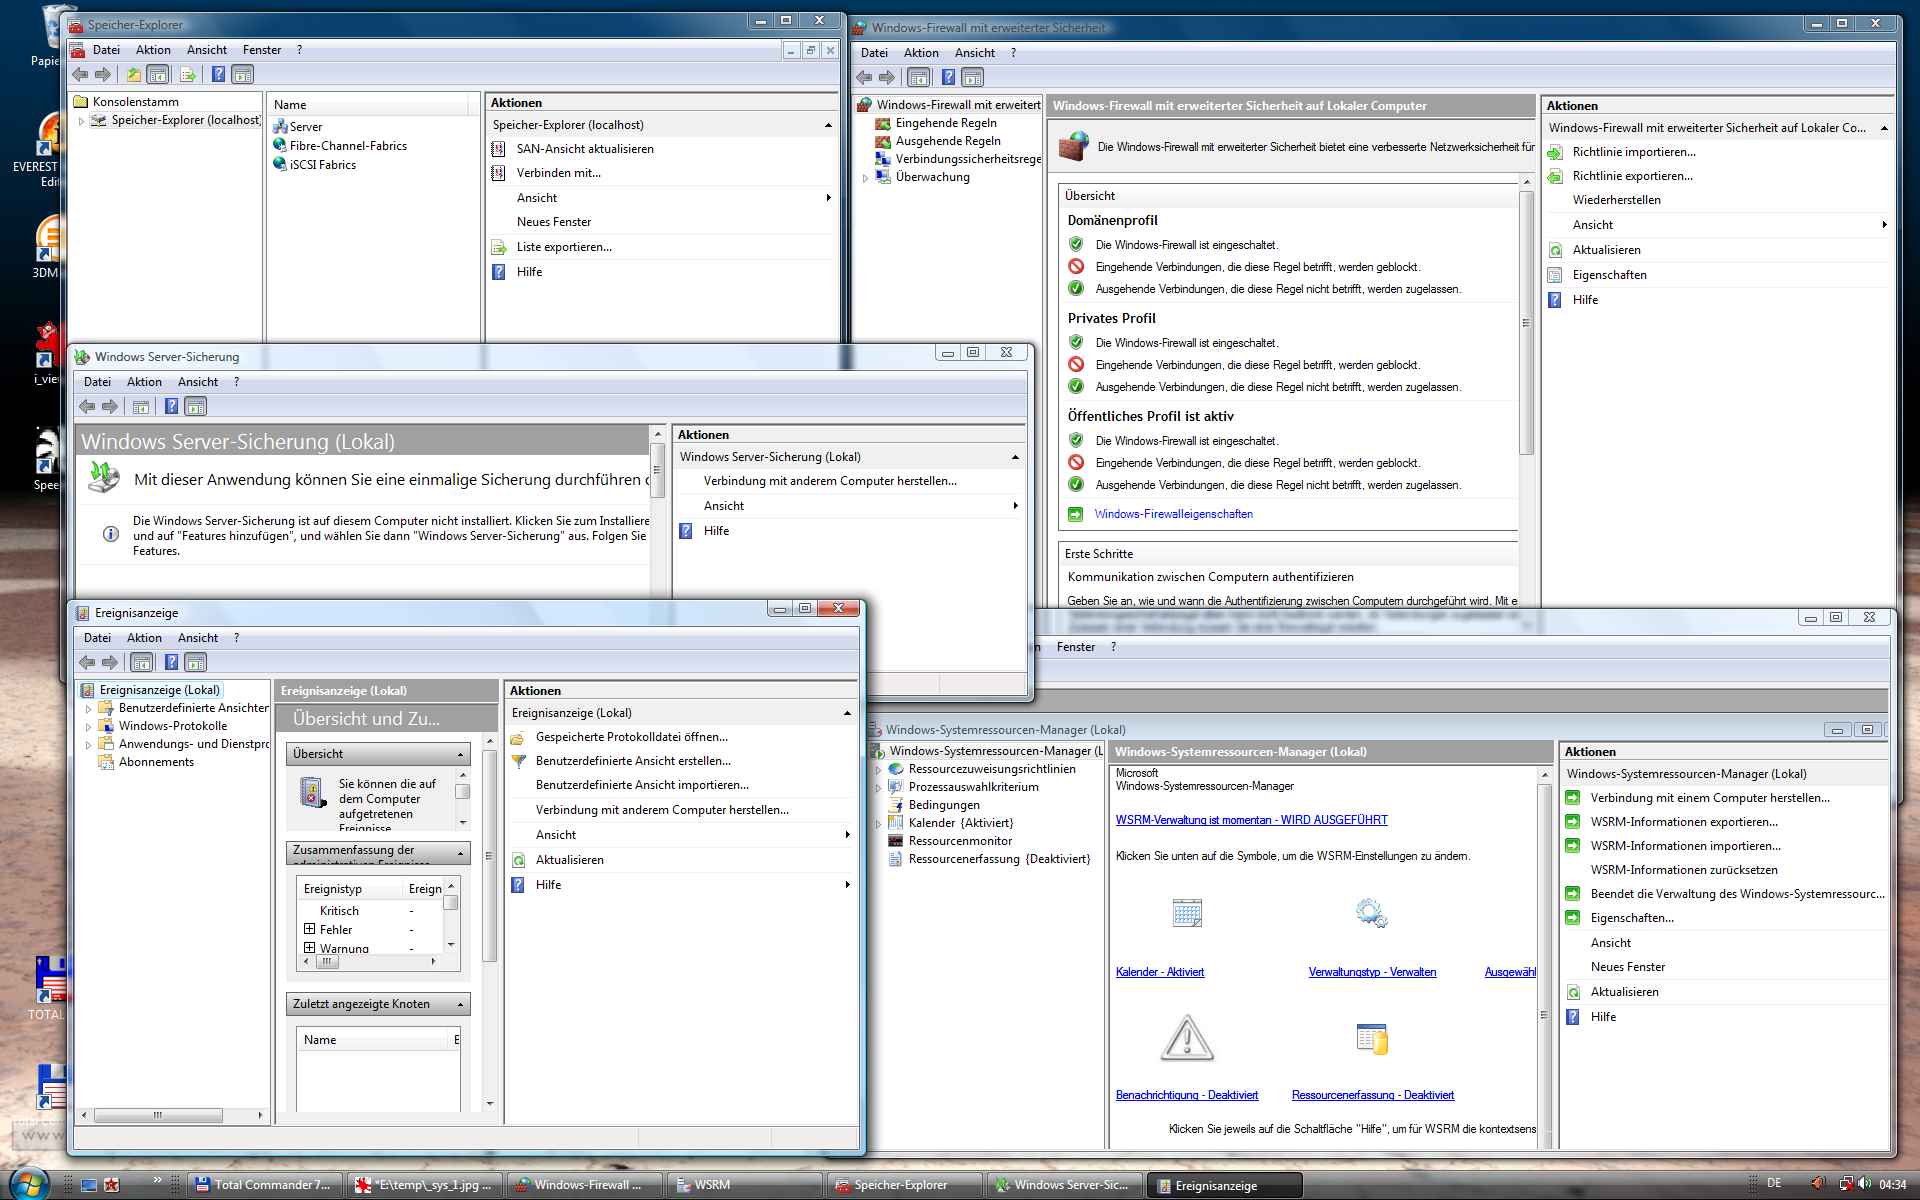Click the Richtlinie importieren action icon
The image size is (1920, 1200).
coord(1555,152)
